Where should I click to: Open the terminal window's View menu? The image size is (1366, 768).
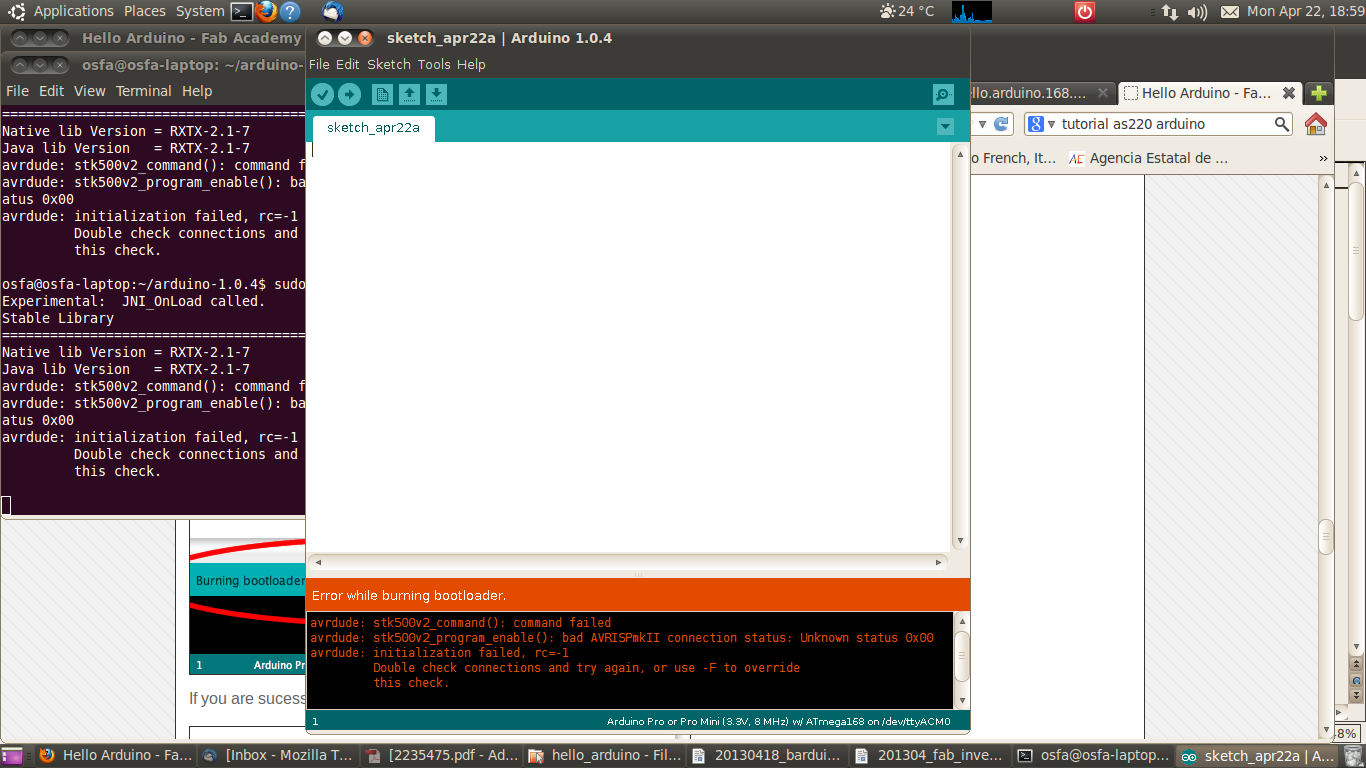(x=89, y=91)
